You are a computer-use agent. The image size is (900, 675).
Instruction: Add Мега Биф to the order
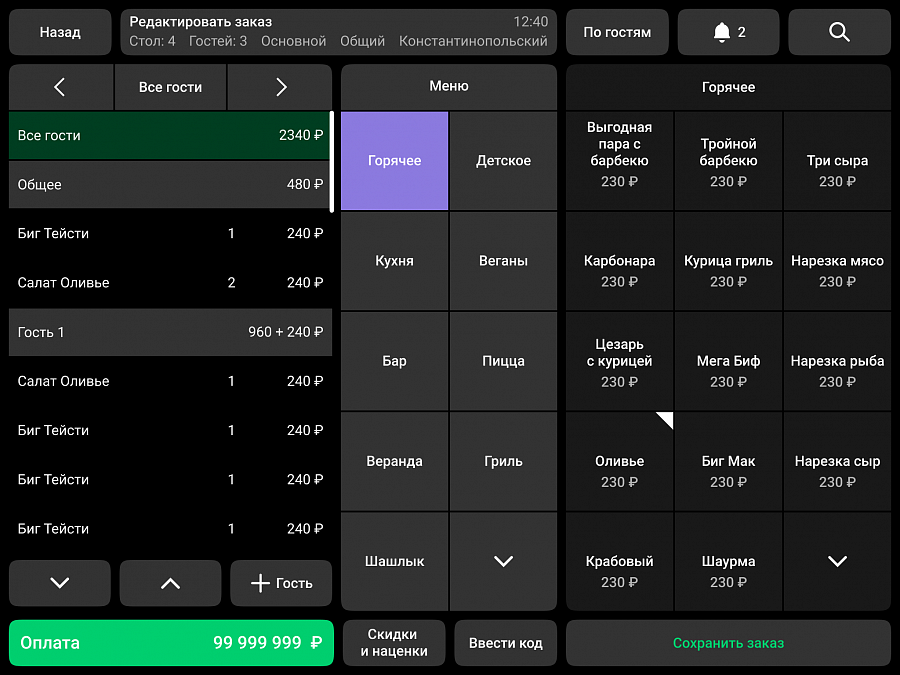[x=728, y=361]
